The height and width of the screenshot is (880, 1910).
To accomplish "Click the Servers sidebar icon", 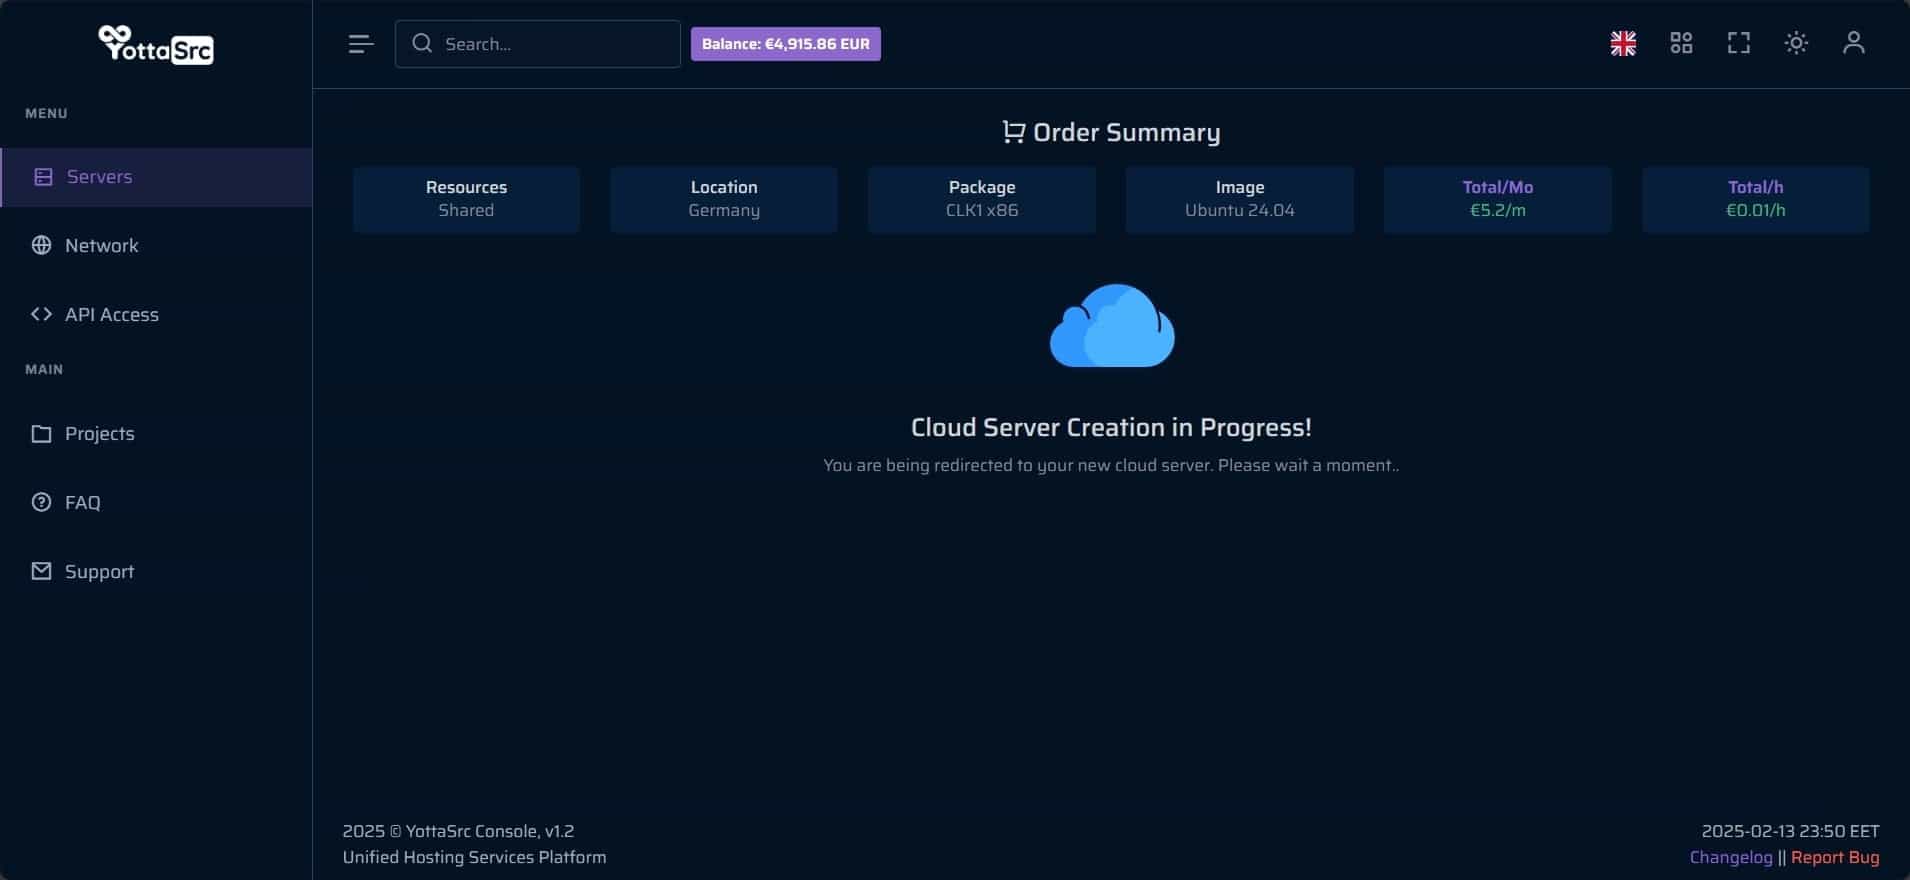I will click(43, 177).
